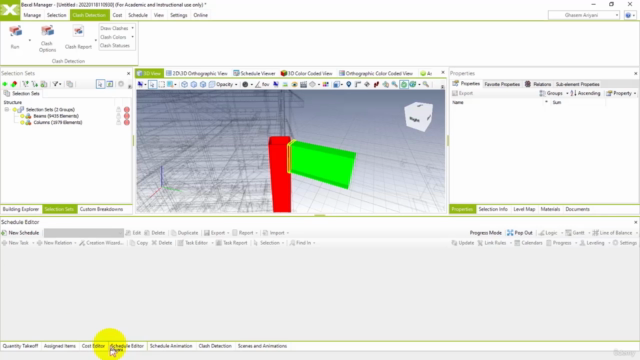Open the Opacity dropdown in 3D toolbar
640x360 pixels.
pos(223,84)
